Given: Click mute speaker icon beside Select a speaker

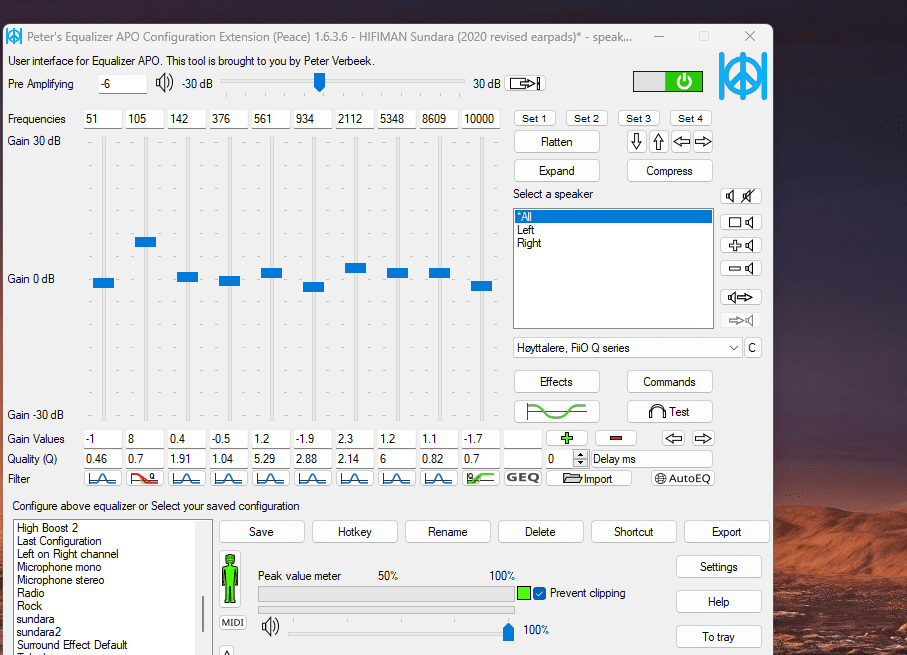Looking at the screenshot, I should pyautogui.click(x=740, y=196).
